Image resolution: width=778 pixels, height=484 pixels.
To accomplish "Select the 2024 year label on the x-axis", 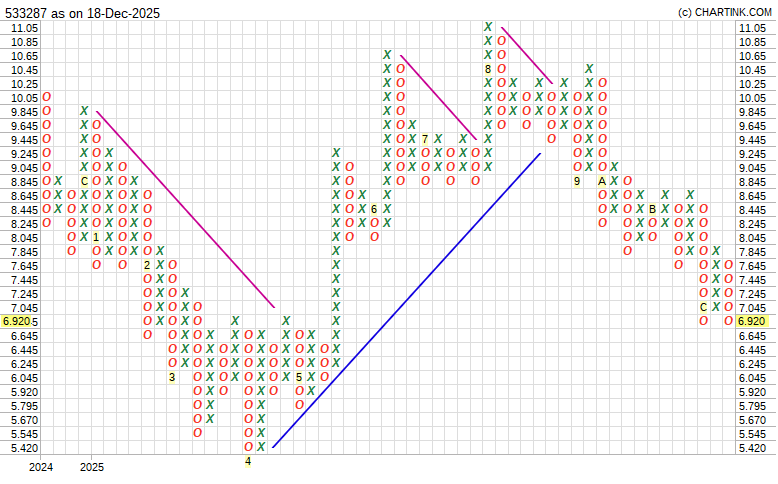I will tap(41, 467).
